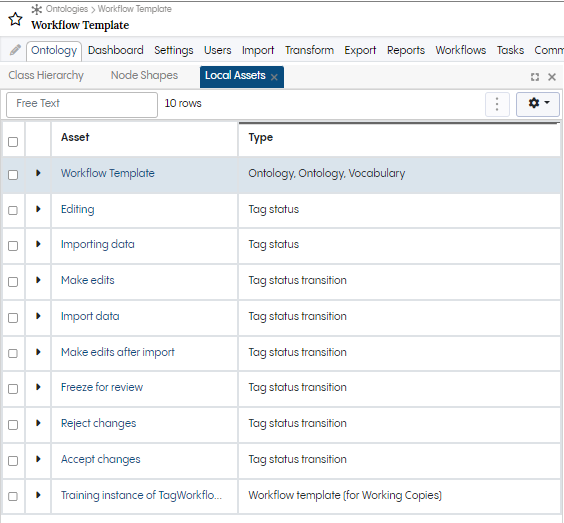This screenshot has width=564, height=523.
Task: Toggle the select-all header checkbox
Action: (13, 142)
